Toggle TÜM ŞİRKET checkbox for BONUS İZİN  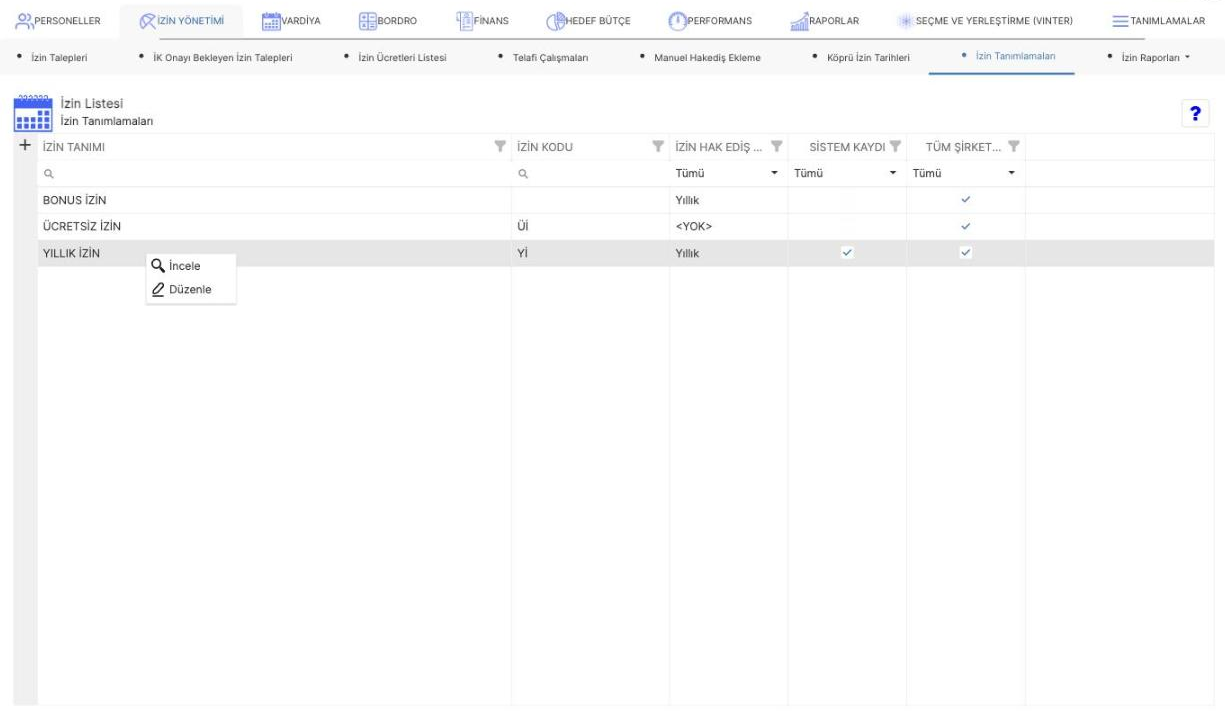pyautogui.click(x=966, y=200)
